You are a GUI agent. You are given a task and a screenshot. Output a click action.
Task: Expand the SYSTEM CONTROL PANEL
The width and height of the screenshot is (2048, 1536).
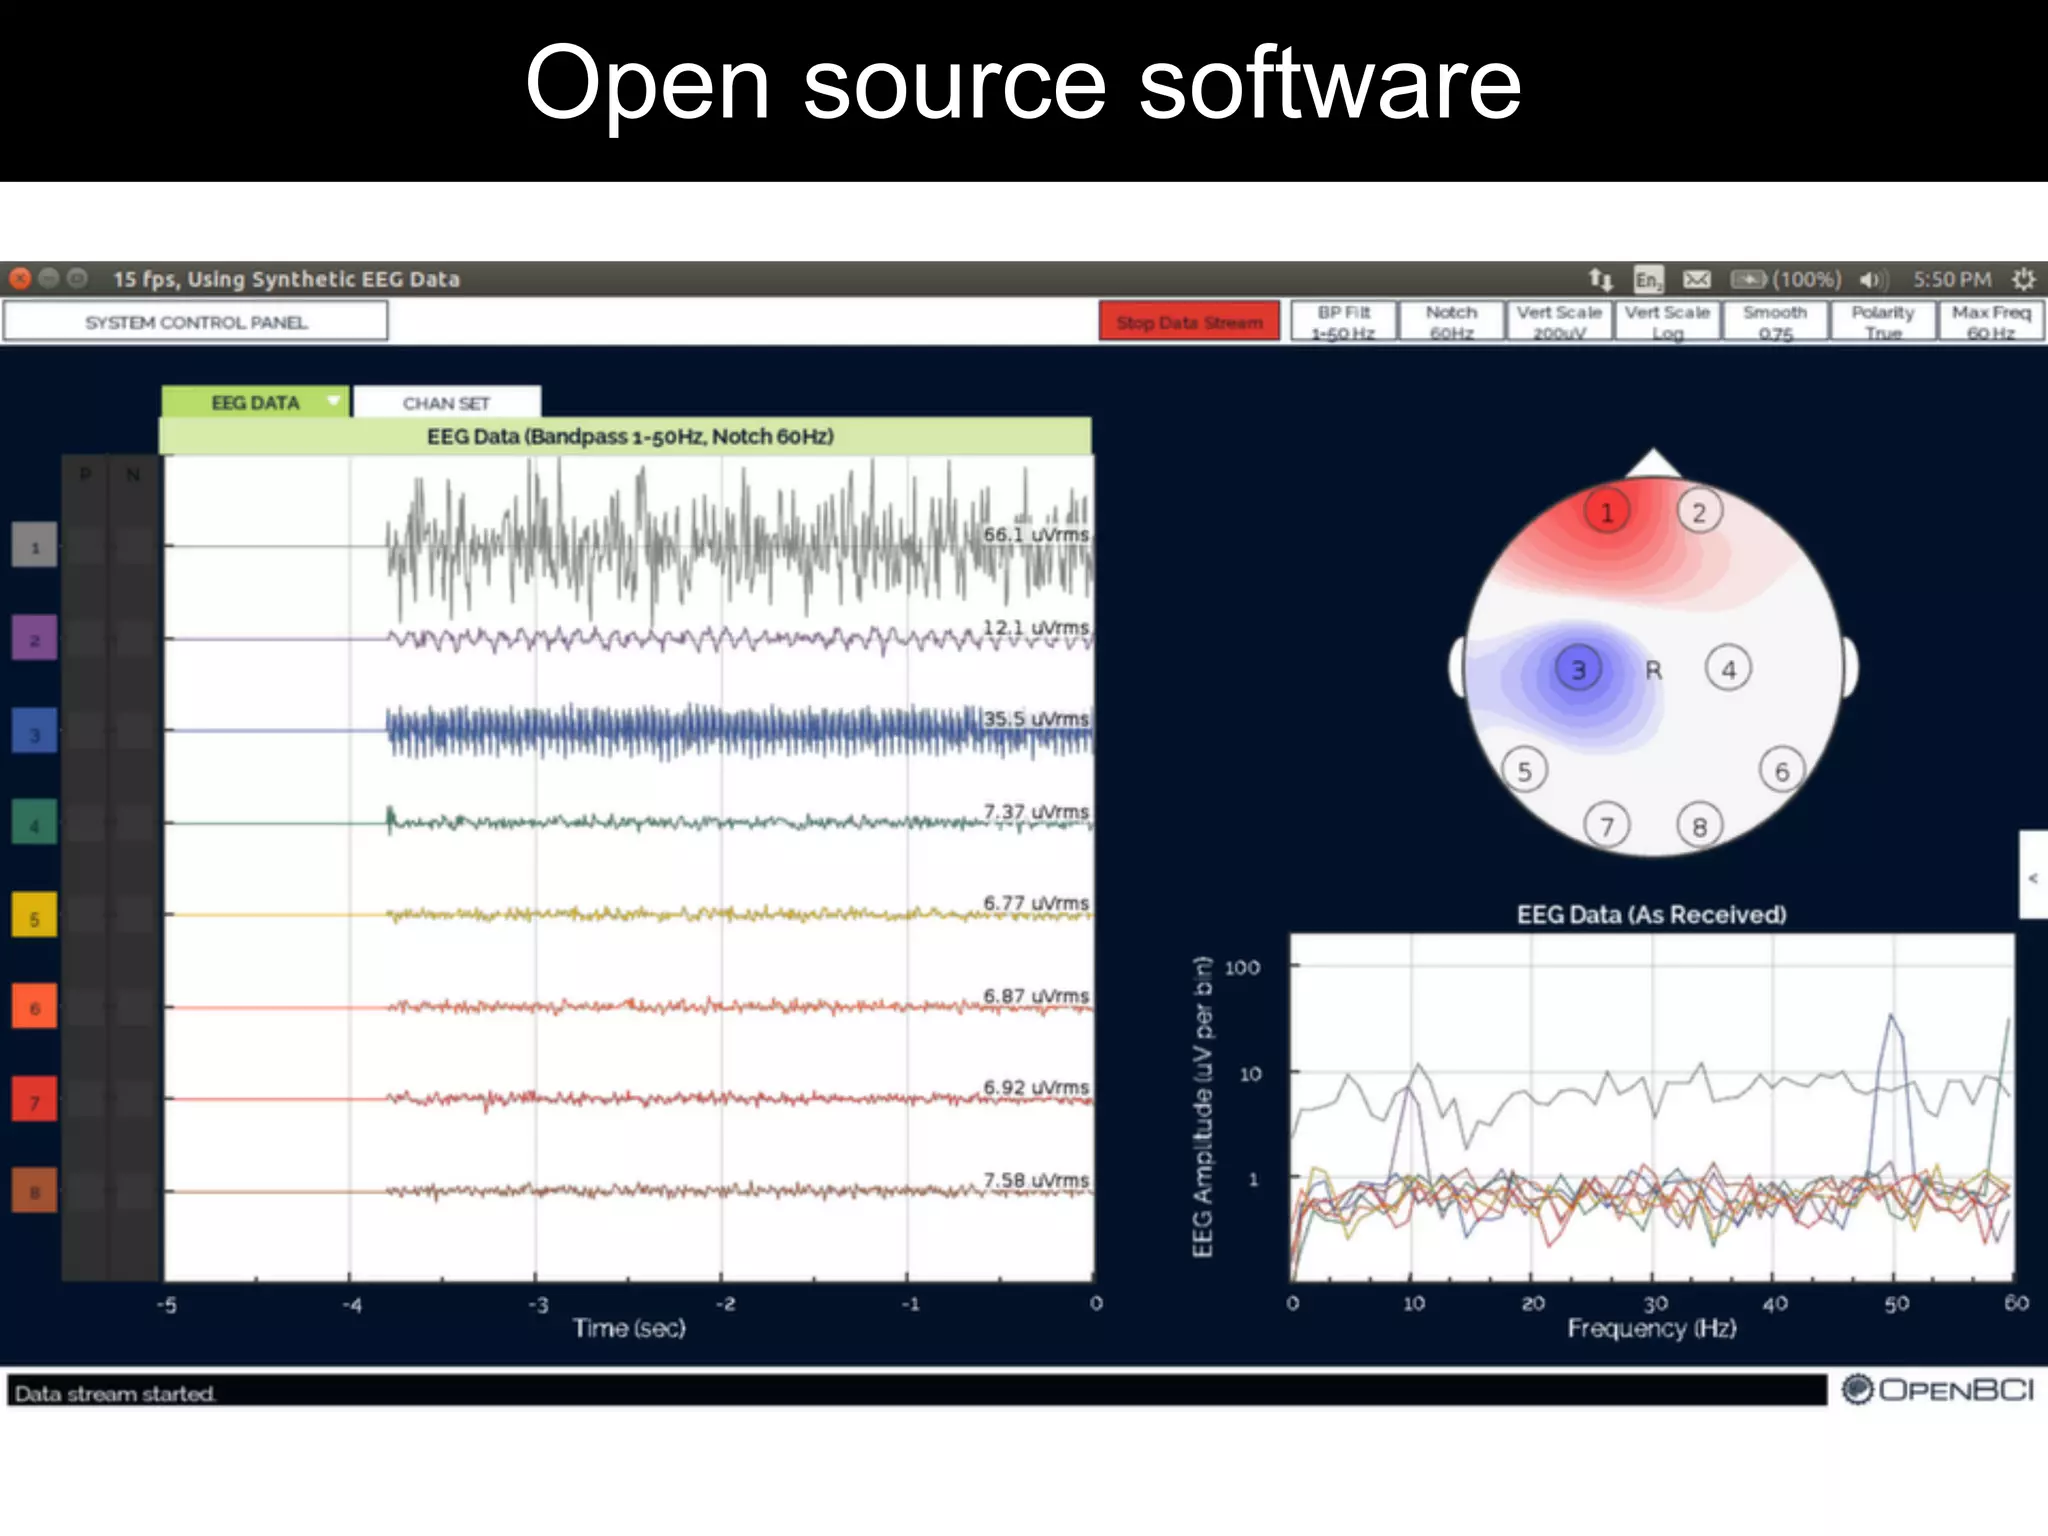click(195, 322)
